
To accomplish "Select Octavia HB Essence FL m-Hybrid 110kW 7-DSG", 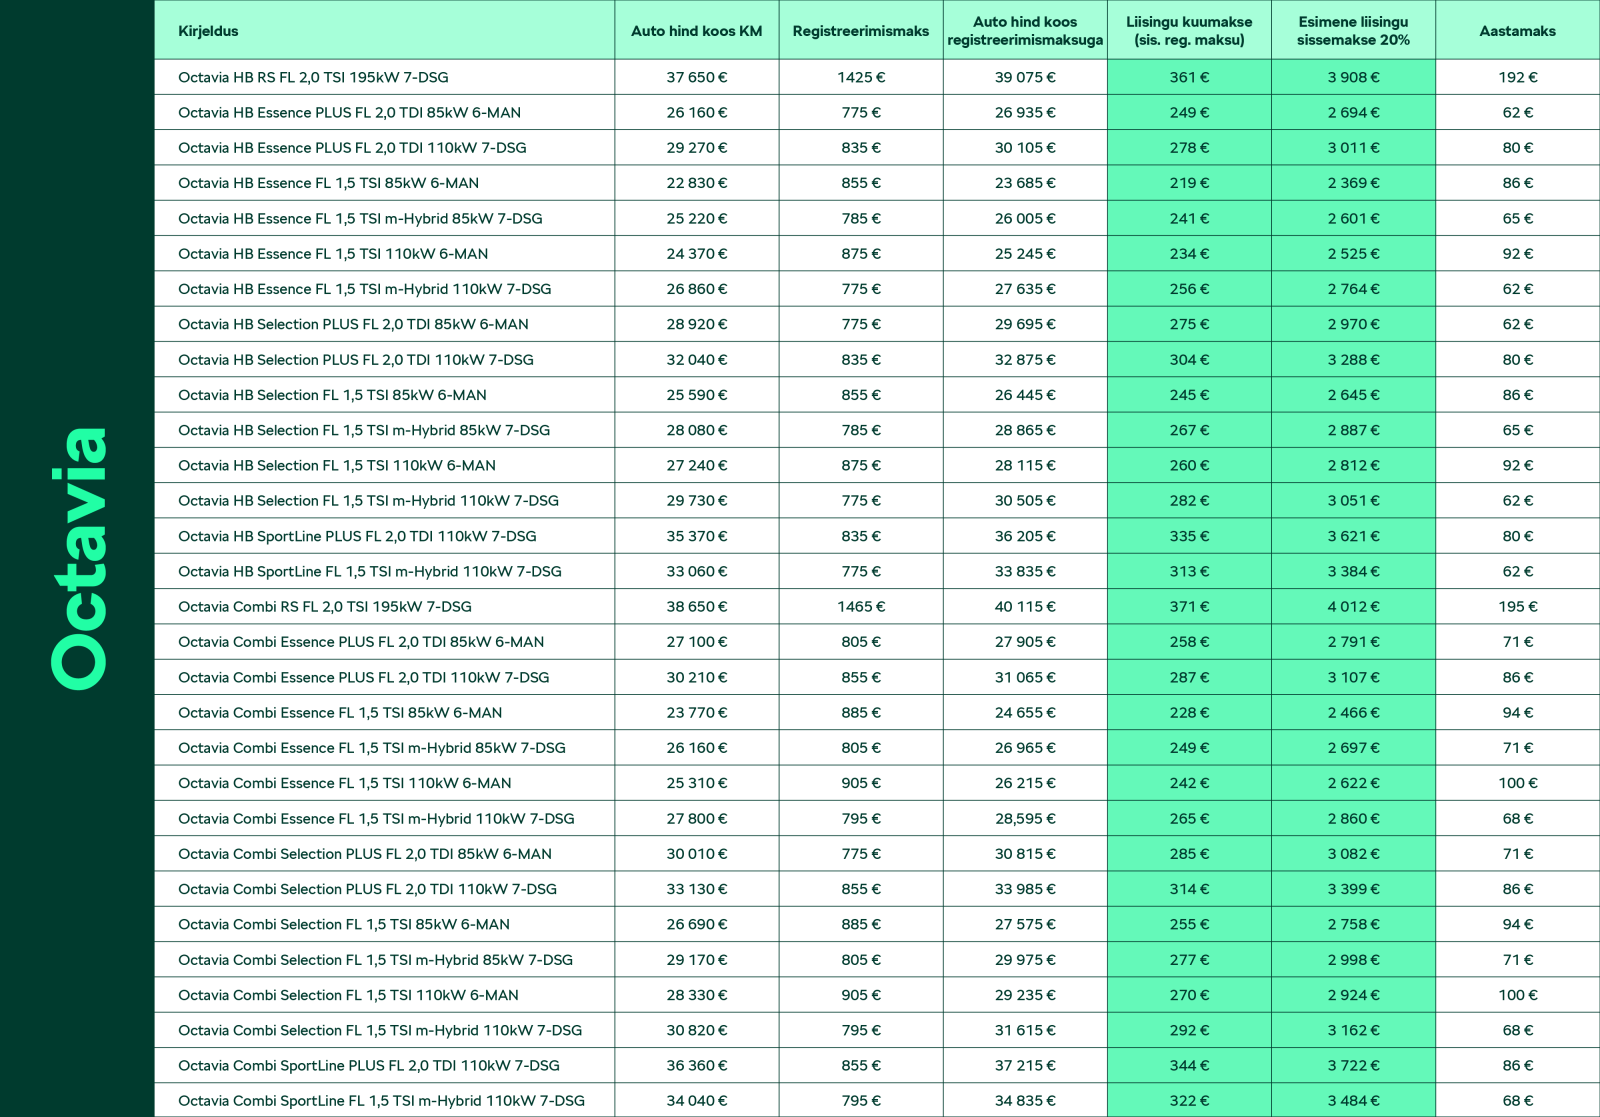I will [x=364, y=288].
